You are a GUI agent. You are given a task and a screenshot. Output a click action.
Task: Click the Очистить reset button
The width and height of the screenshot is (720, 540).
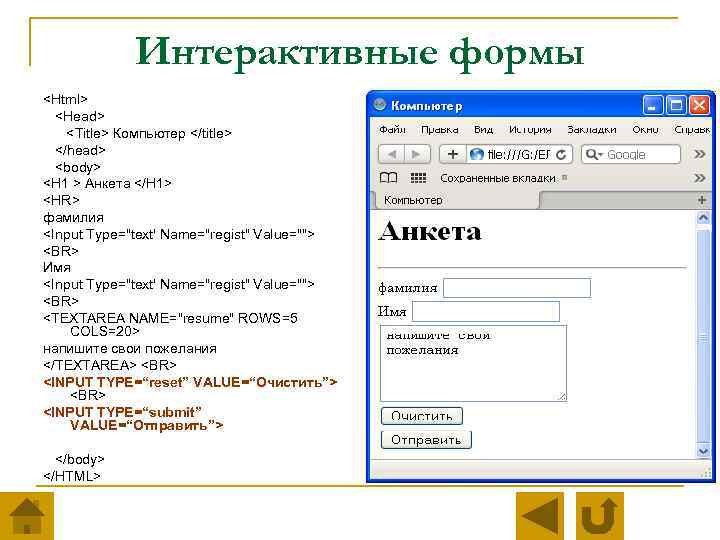[x=422, y=416]
